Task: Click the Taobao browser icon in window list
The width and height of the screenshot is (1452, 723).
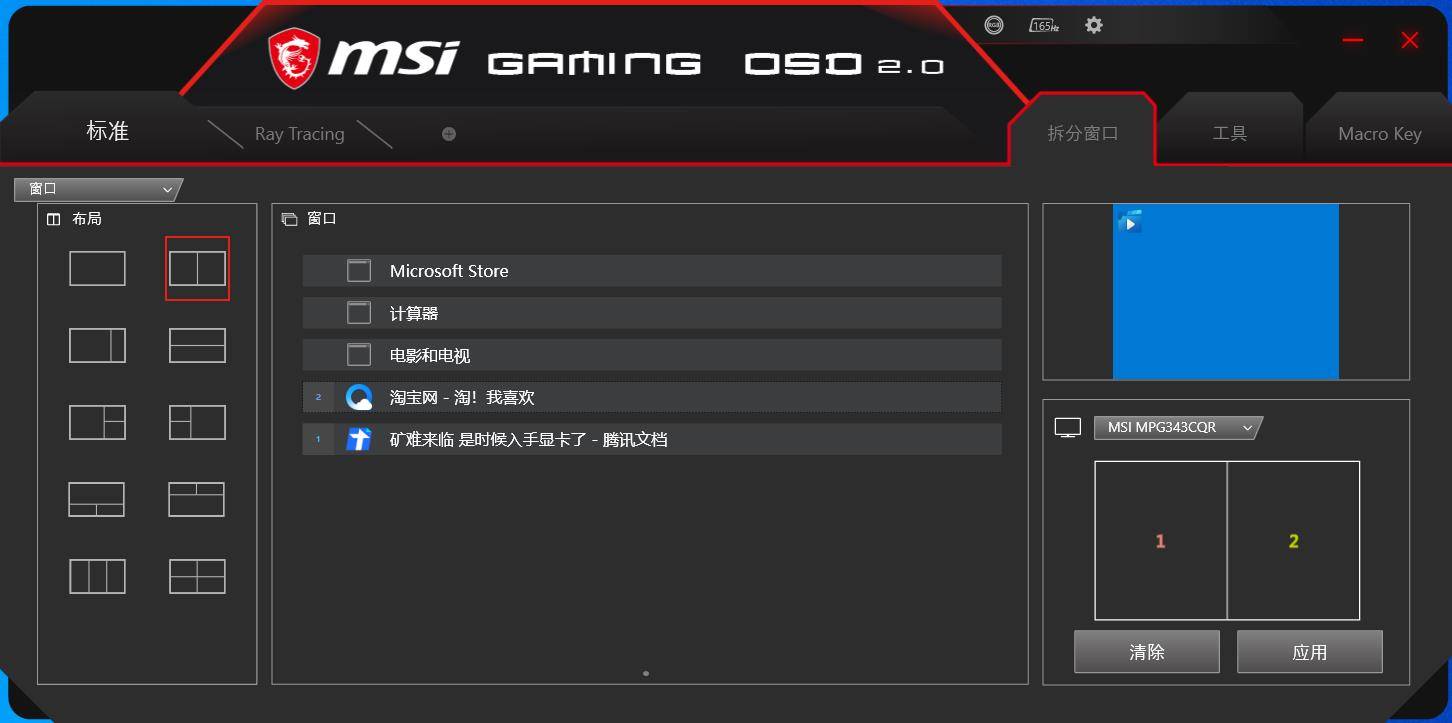Action: pos(359,397)
